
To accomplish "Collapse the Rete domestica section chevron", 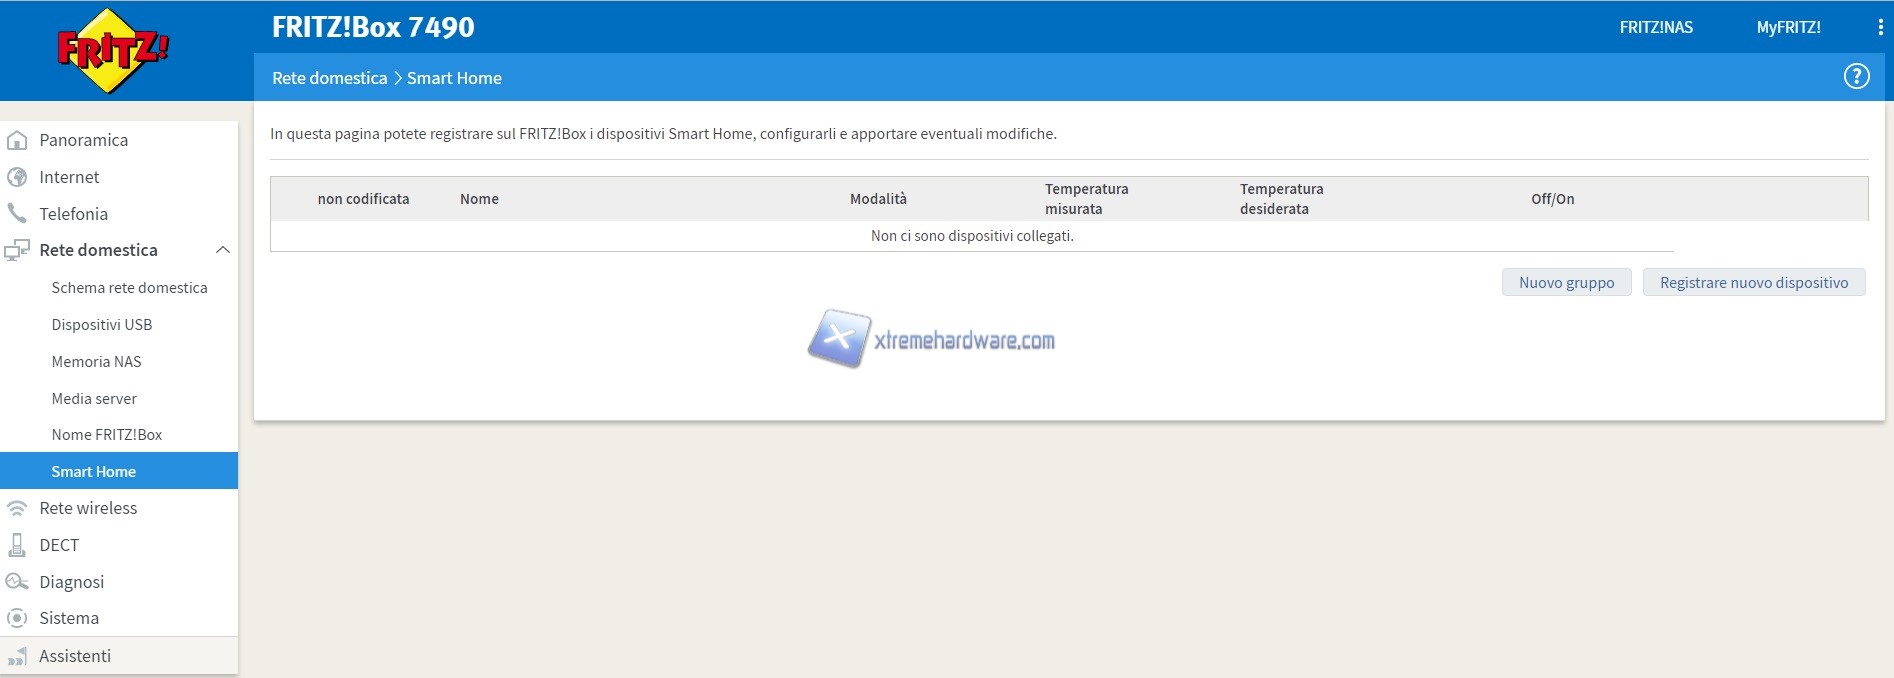I will click(223, 250).
